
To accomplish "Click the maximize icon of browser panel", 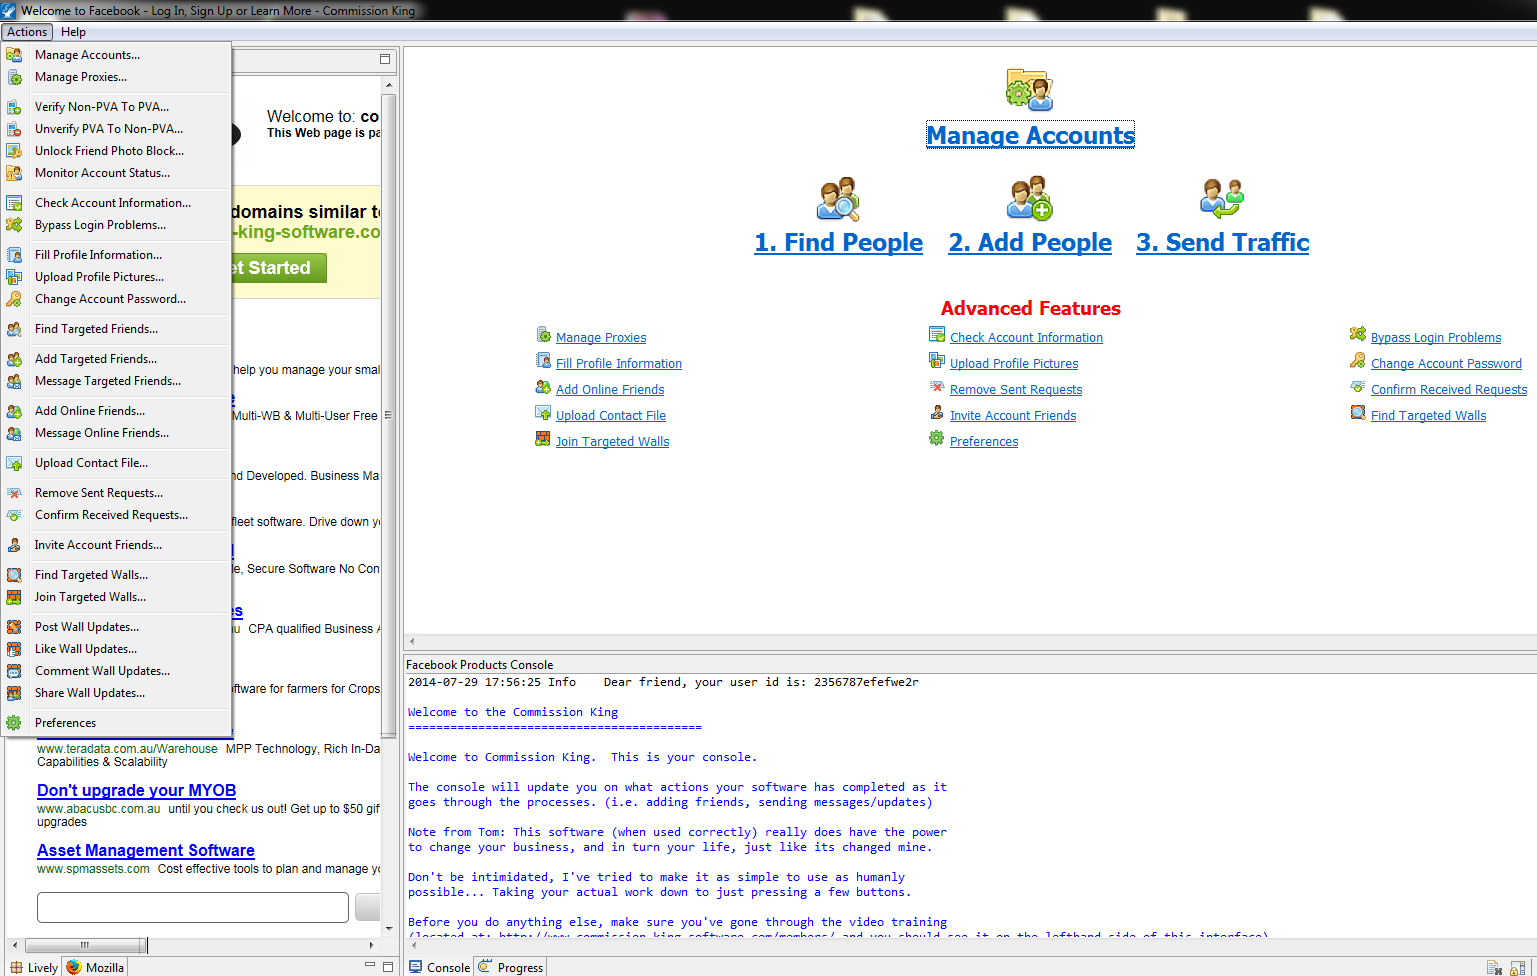I will pyautogui.click(x=385, y=59).
